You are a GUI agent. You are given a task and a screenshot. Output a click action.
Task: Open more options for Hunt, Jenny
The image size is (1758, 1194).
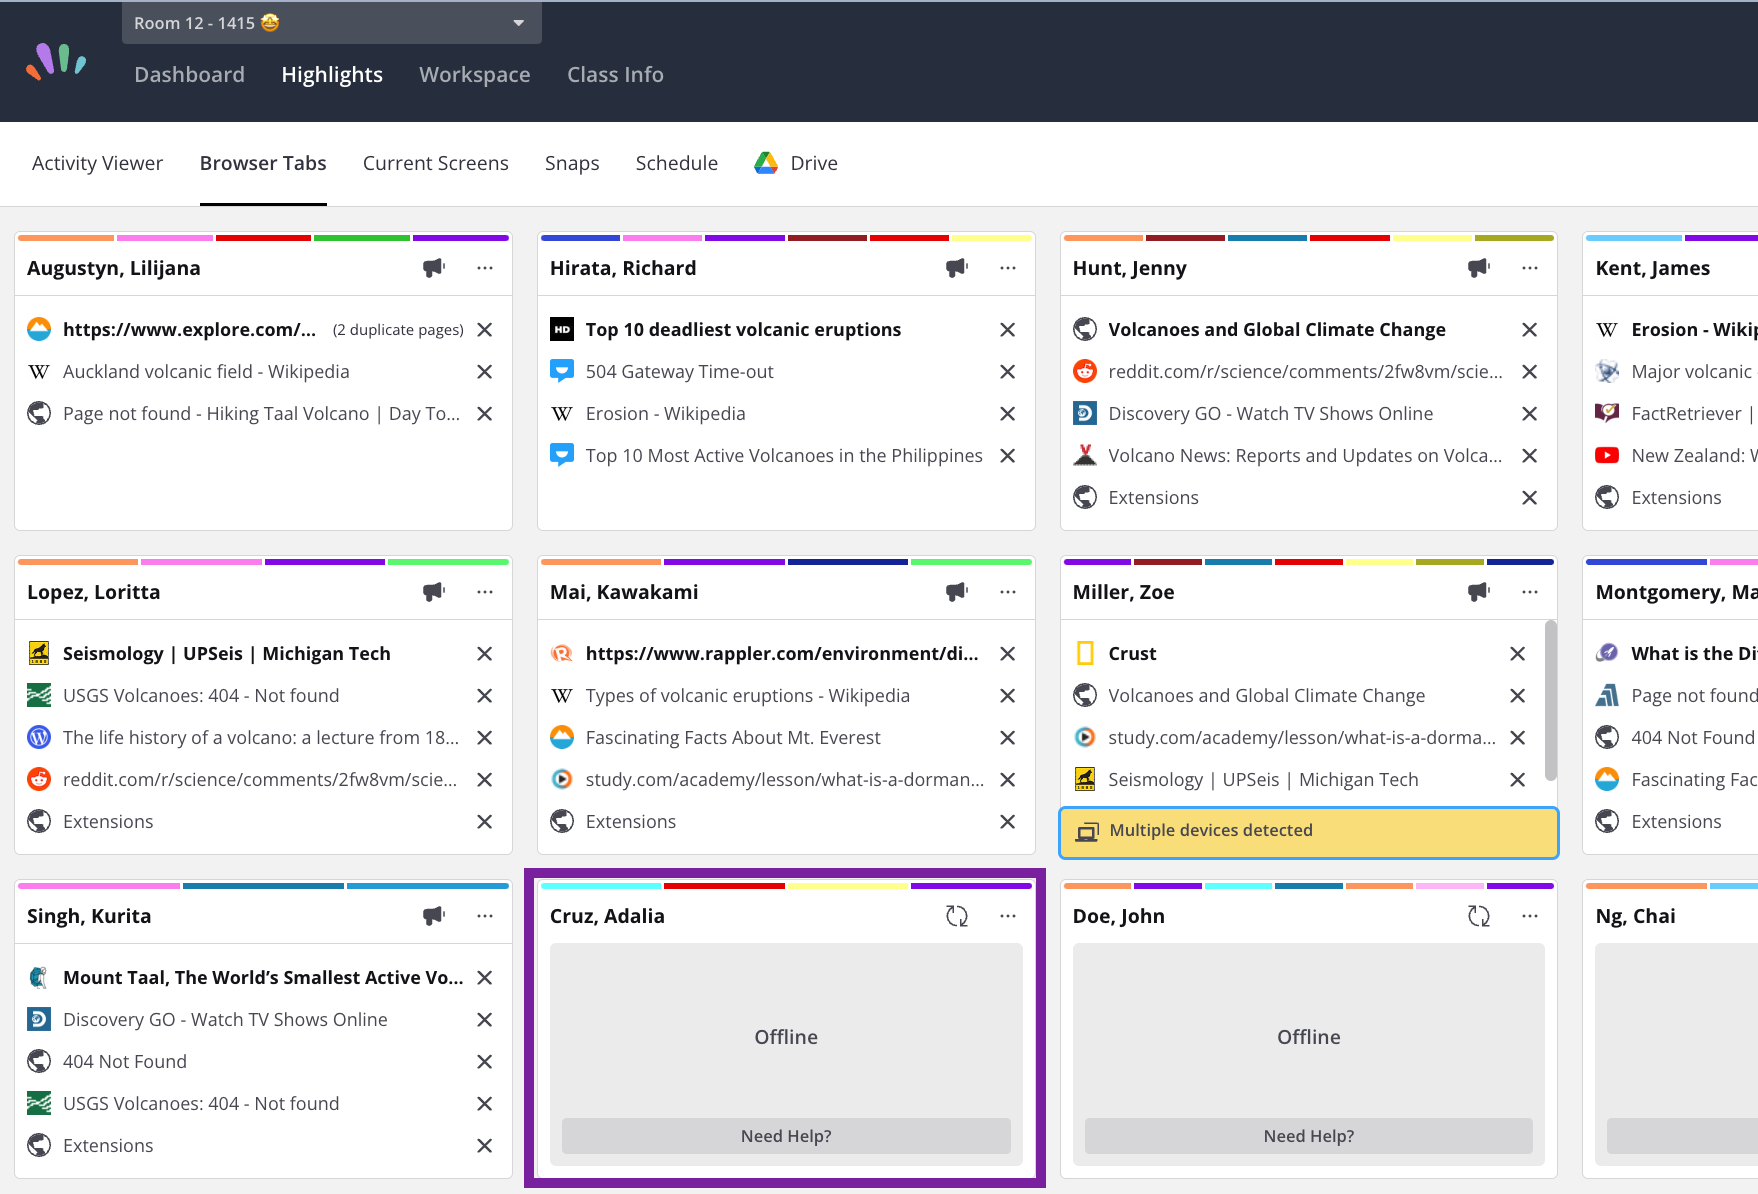[1530, 268]
